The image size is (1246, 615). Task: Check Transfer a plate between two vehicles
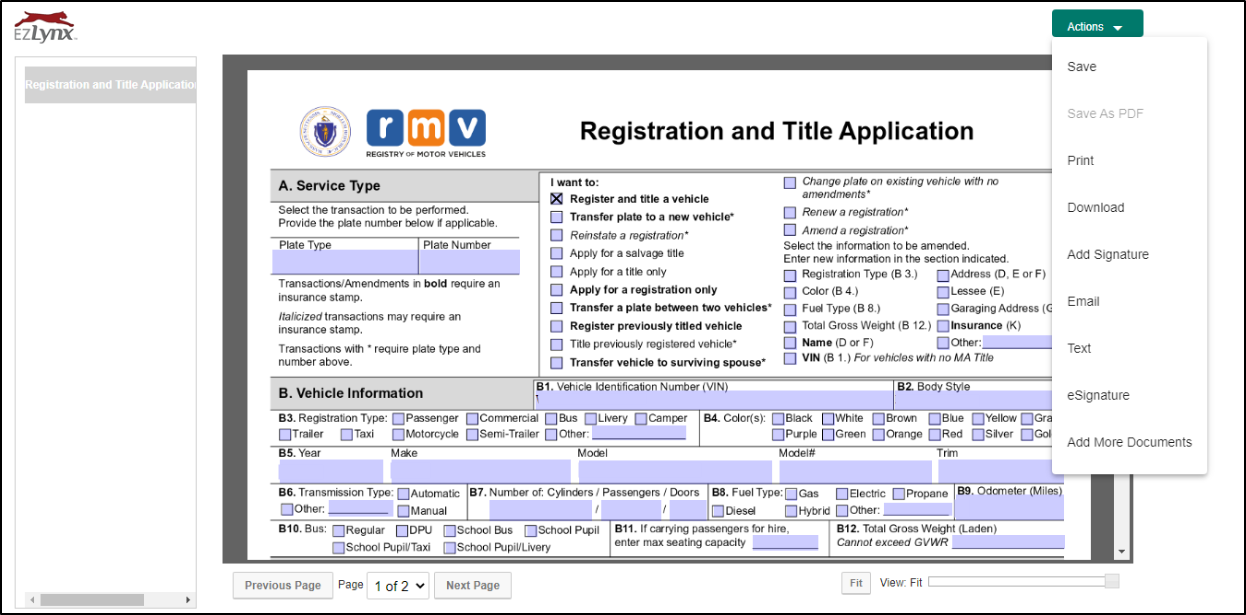[557, 308]
